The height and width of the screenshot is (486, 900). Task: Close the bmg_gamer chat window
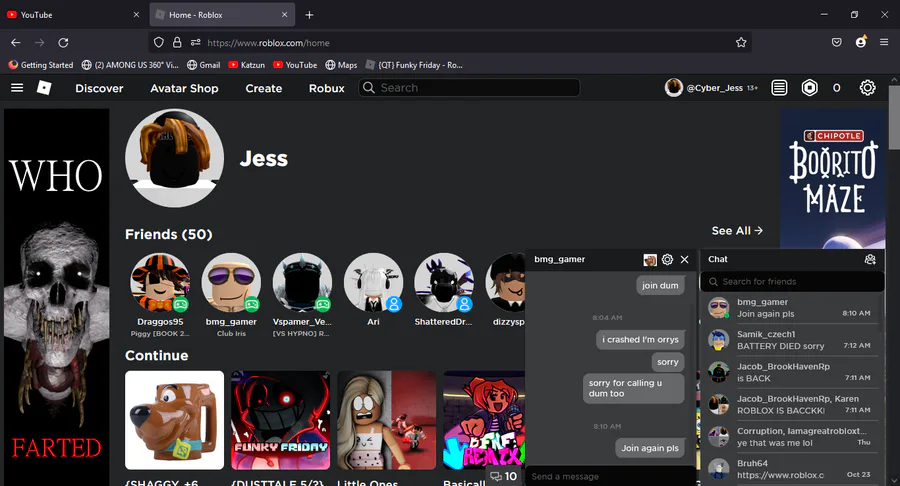tap(684, 259)
